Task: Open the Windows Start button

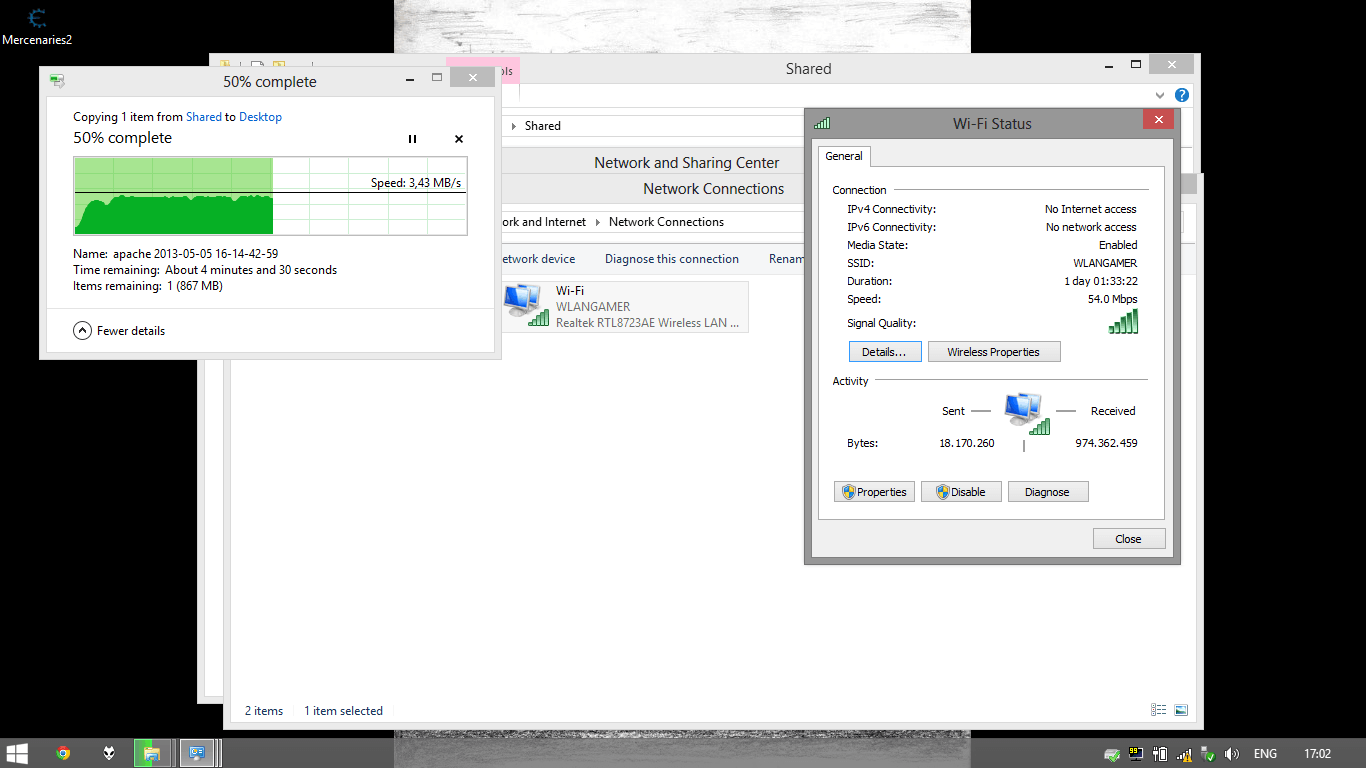Action: pyautogui.click(x=17, y=753)
